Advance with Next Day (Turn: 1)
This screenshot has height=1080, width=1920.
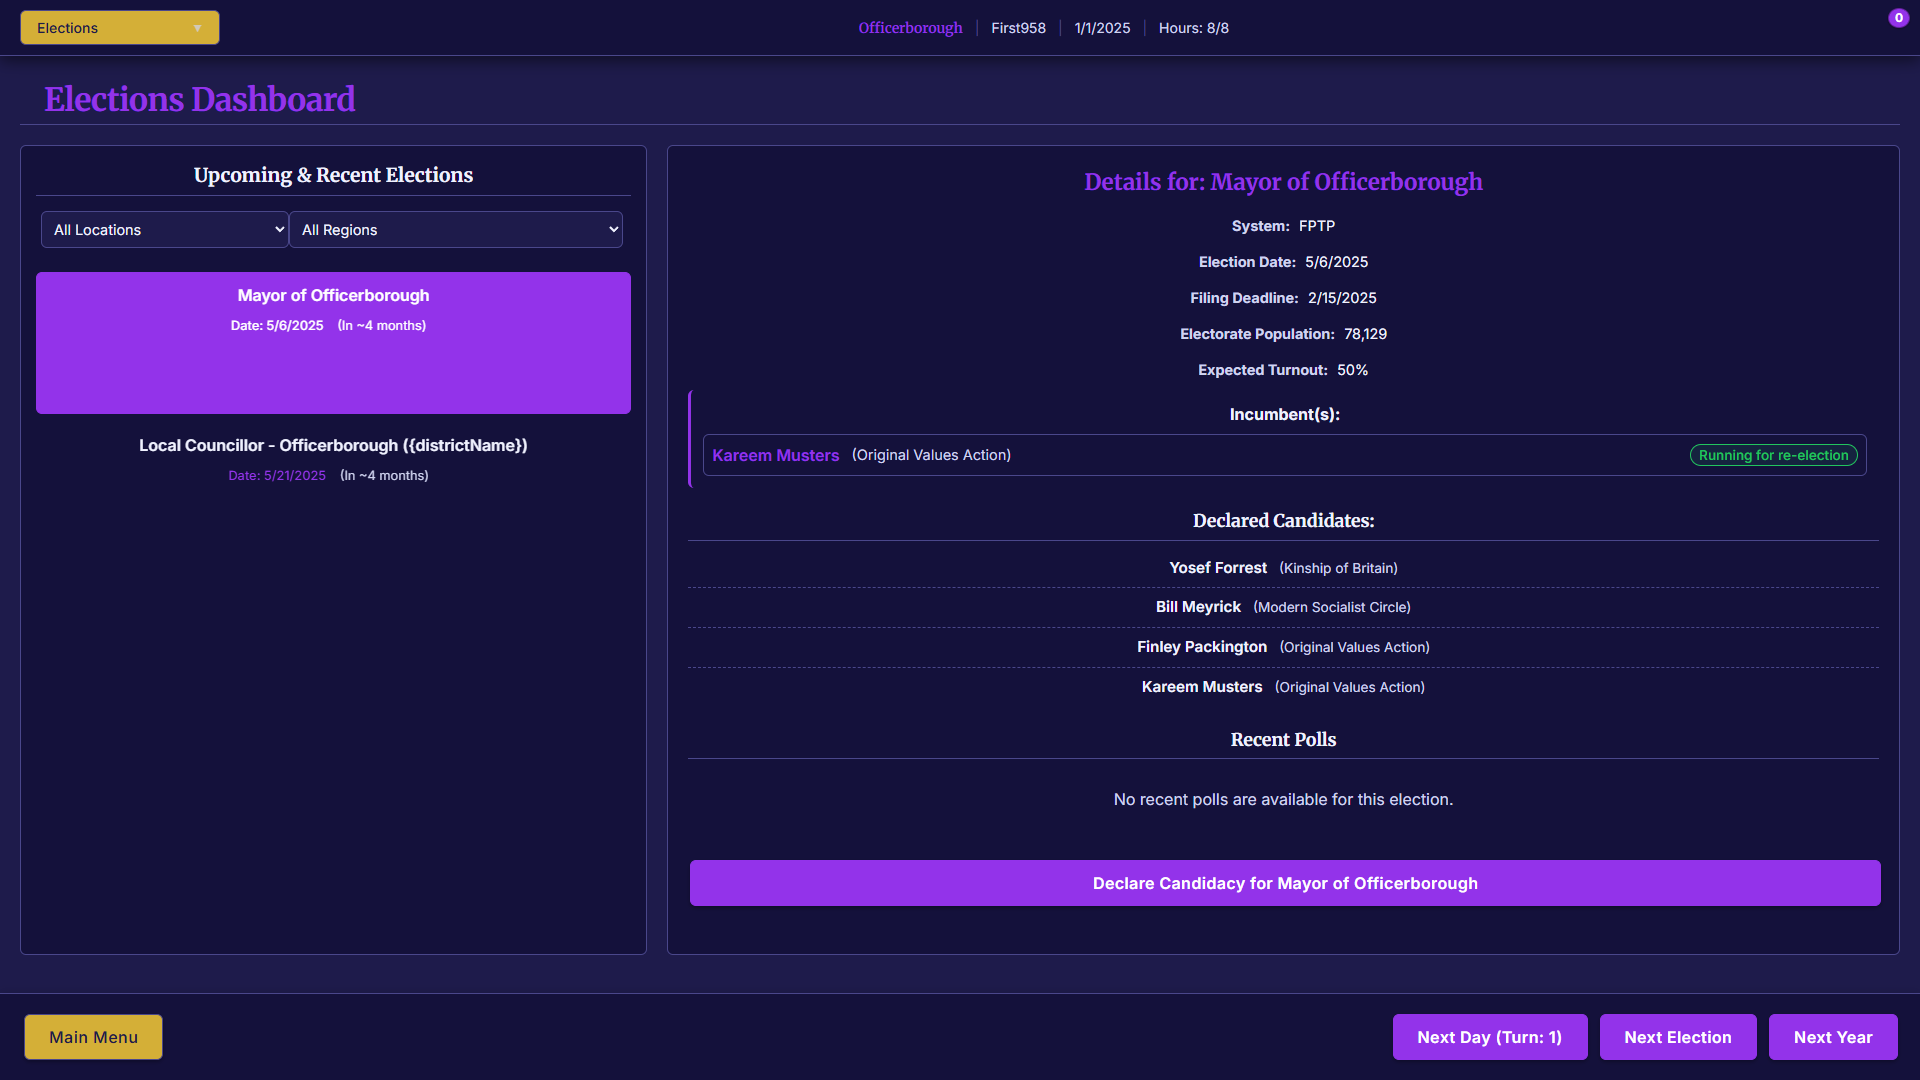(1489, 1037)
